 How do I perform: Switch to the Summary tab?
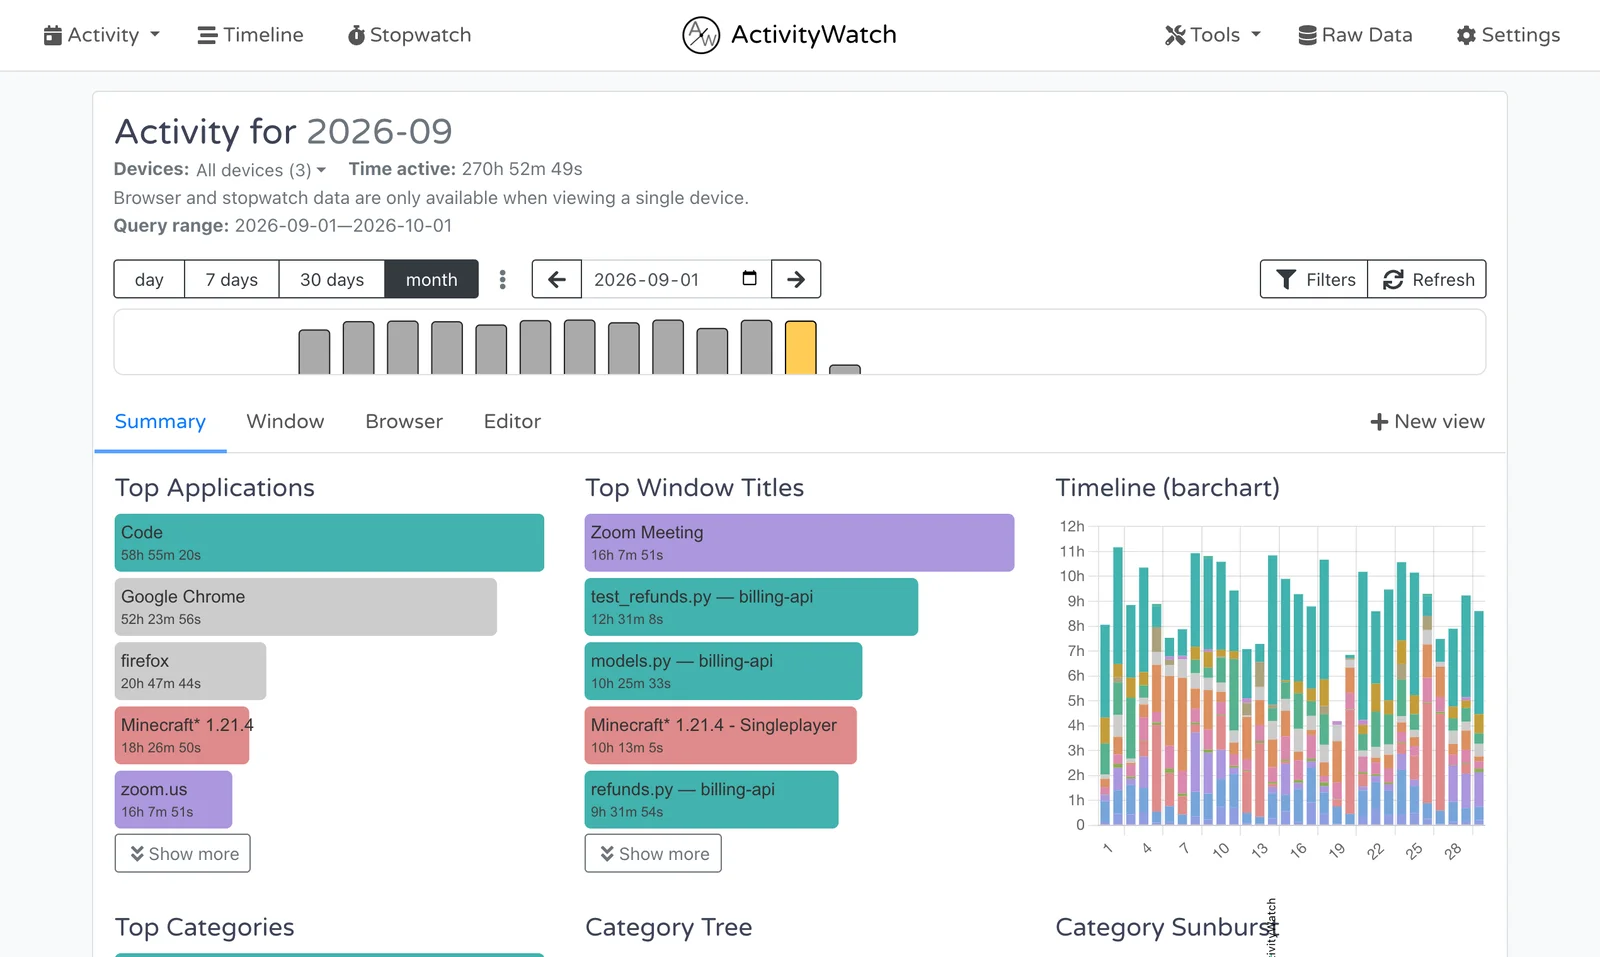click(160, 422)
